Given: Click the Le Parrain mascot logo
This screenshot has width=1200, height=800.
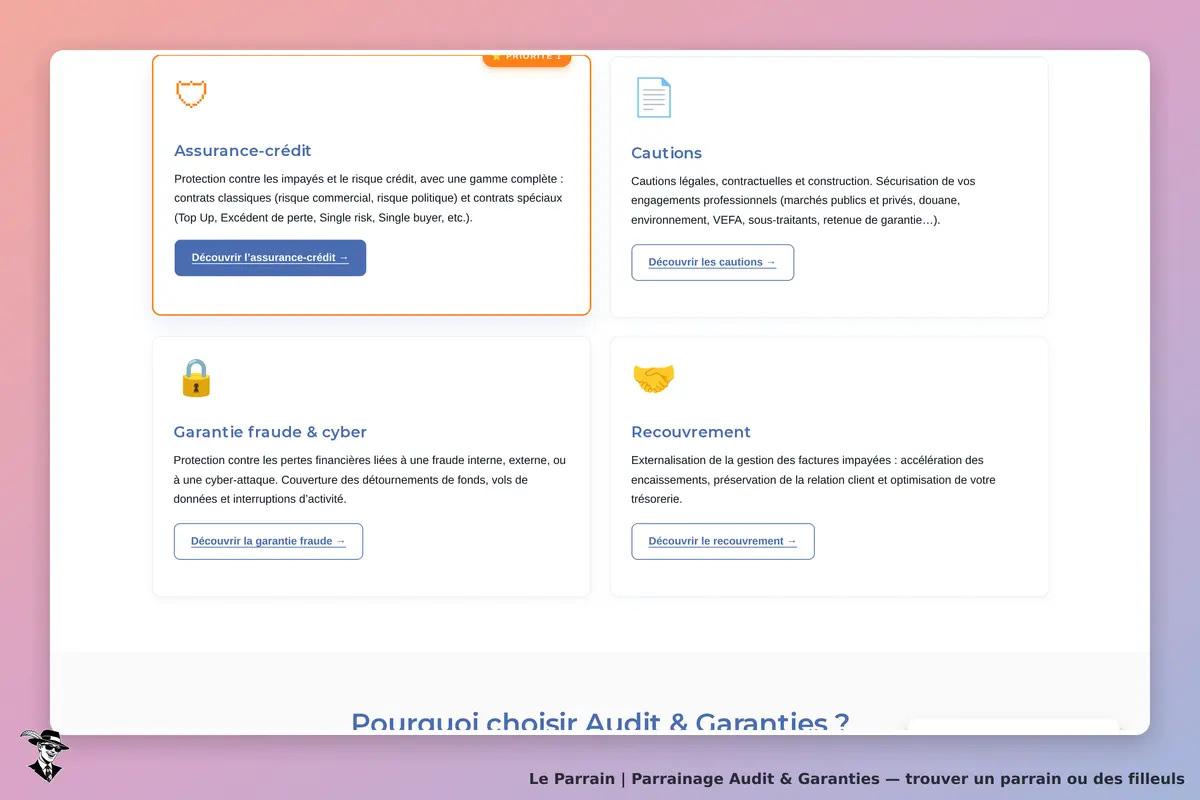Looking at the screenshot, I should click(x=44, y=755).
